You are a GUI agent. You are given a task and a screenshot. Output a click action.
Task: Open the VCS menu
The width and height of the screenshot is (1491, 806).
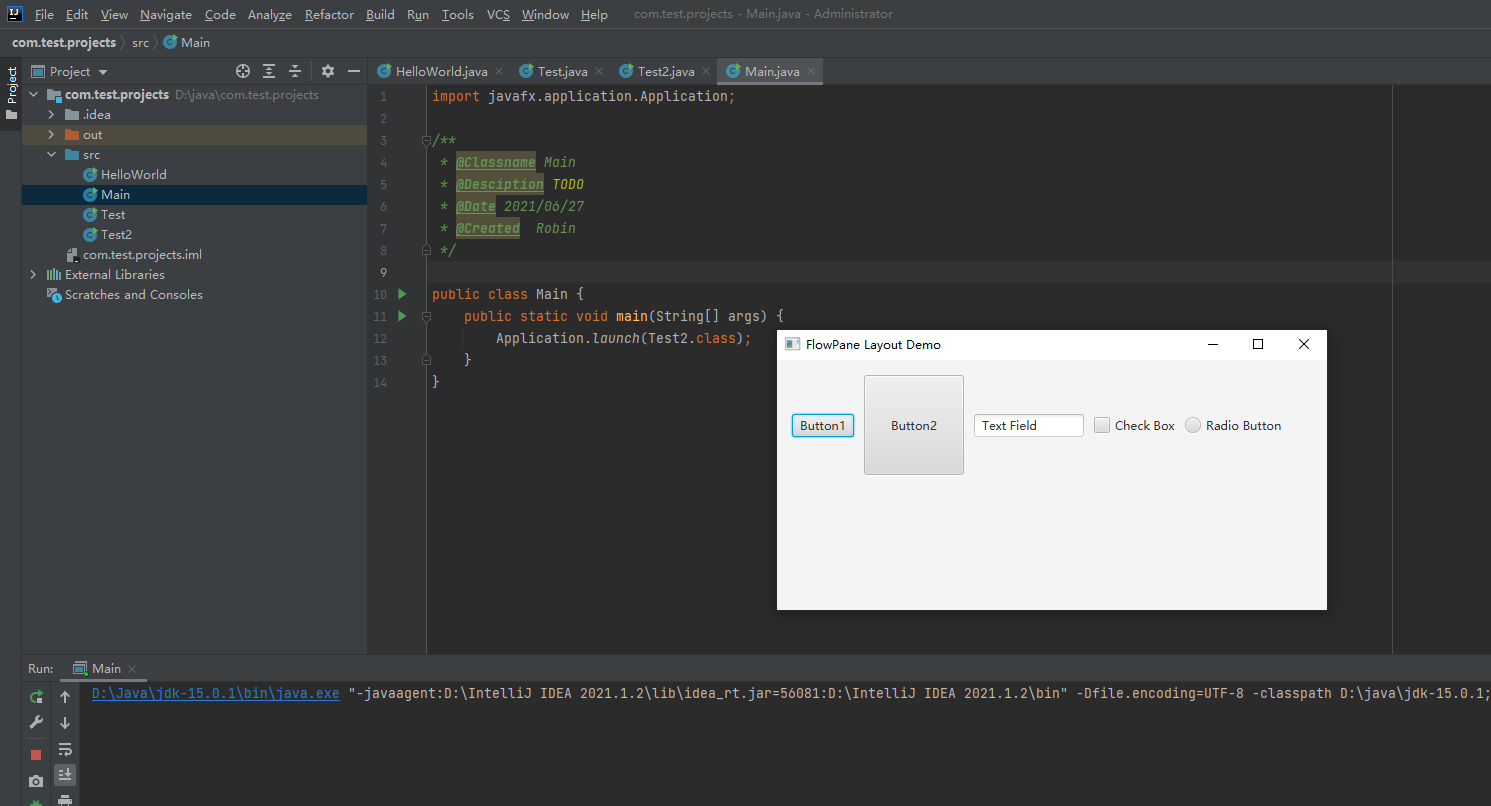[x=498, y=15]
